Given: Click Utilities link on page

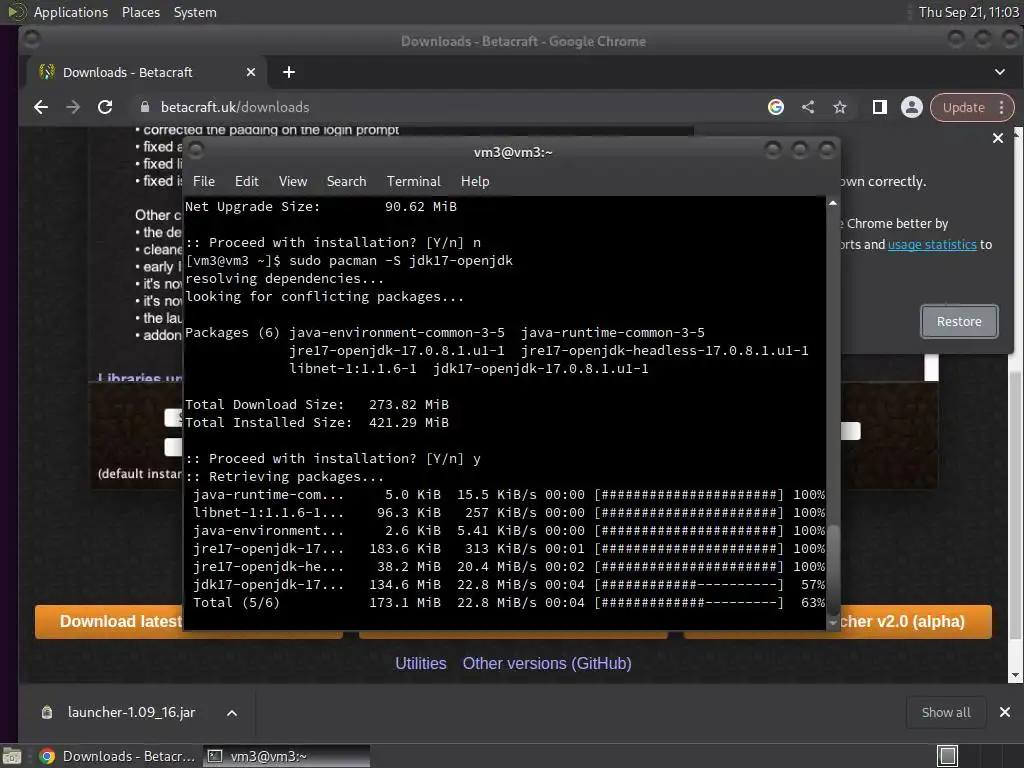Looking at the screenshot, I should click(x=421, y=664).
